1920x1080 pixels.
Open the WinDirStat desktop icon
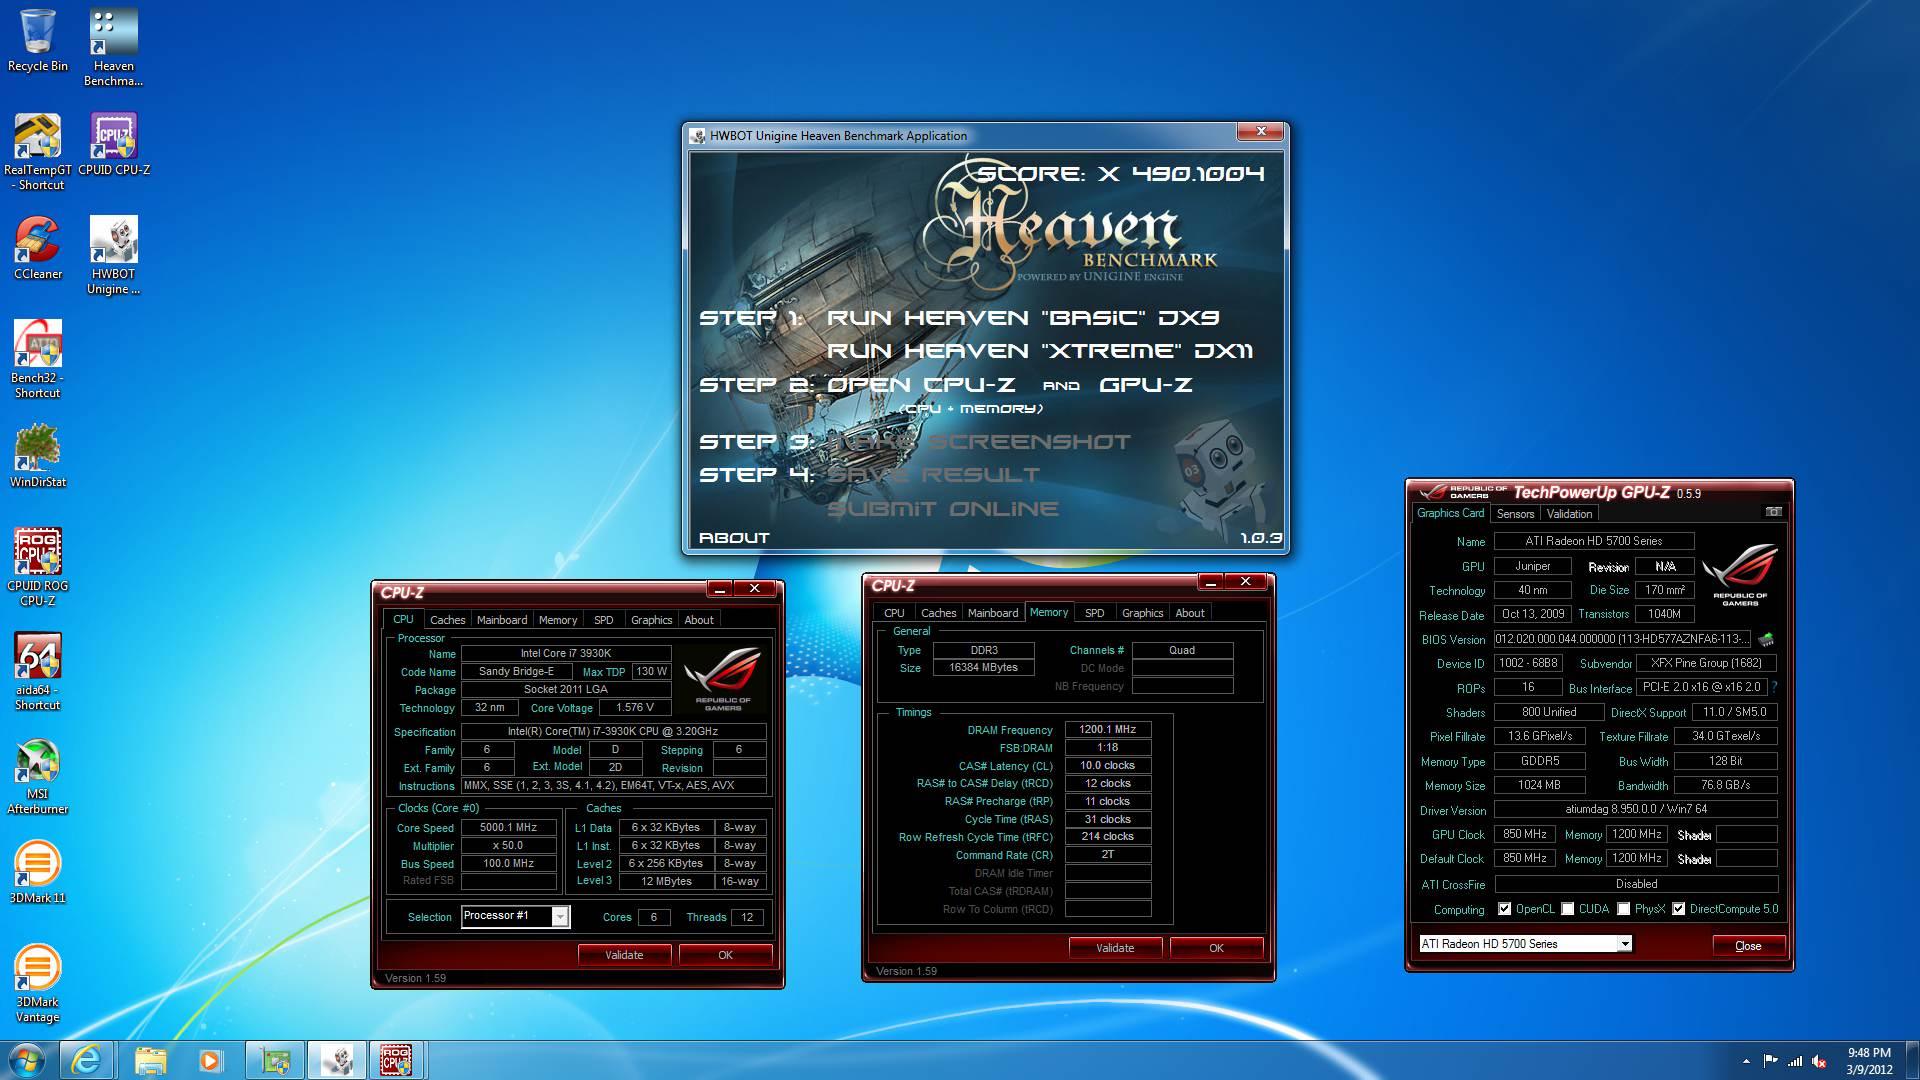click(x=38, y=456)
